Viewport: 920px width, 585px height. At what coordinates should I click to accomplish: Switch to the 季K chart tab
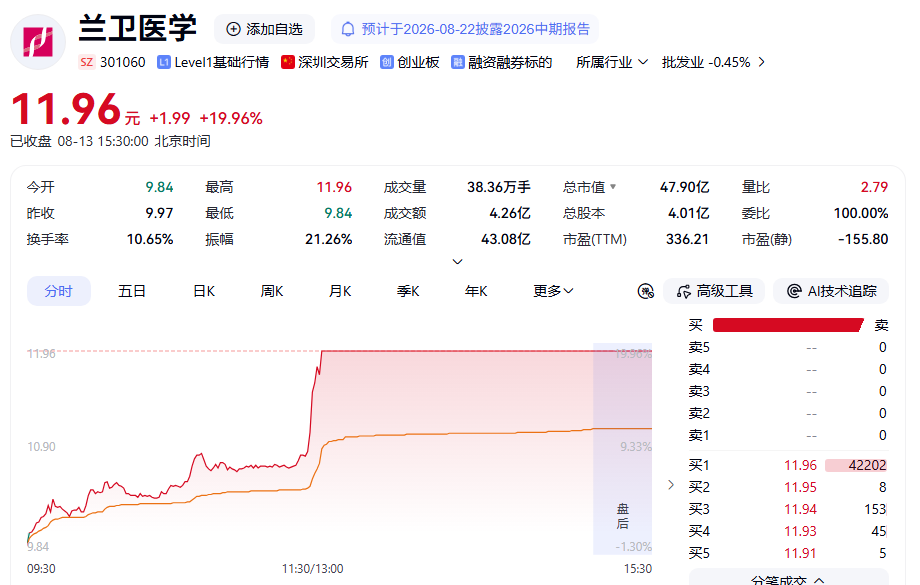point(408,291)
